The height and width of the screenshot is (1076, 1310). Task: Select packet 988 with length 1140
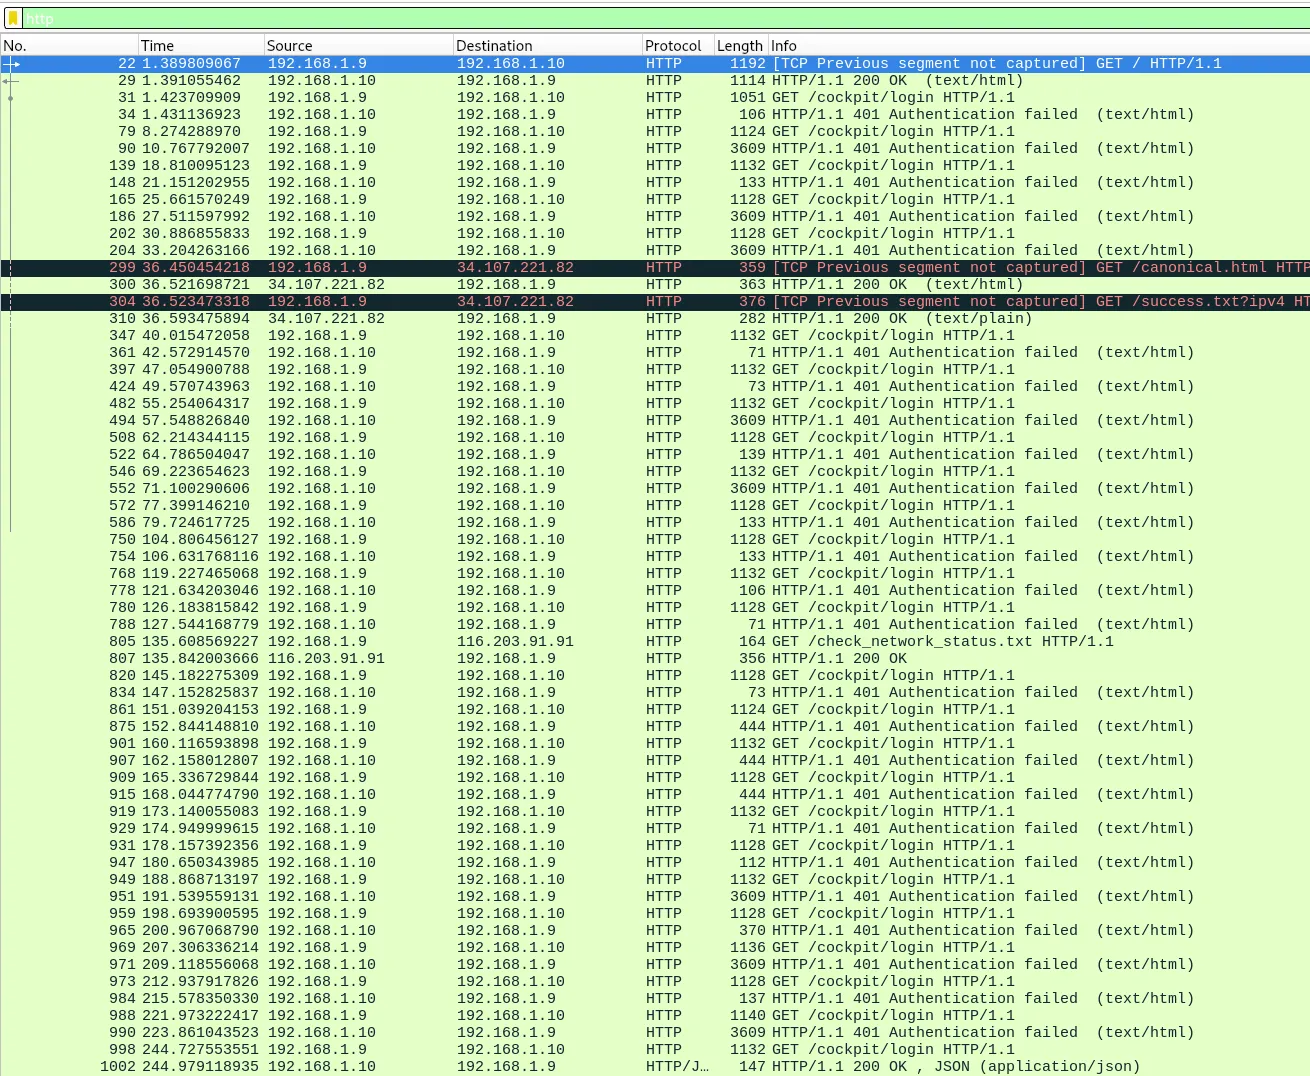(x=600, y=1016)
